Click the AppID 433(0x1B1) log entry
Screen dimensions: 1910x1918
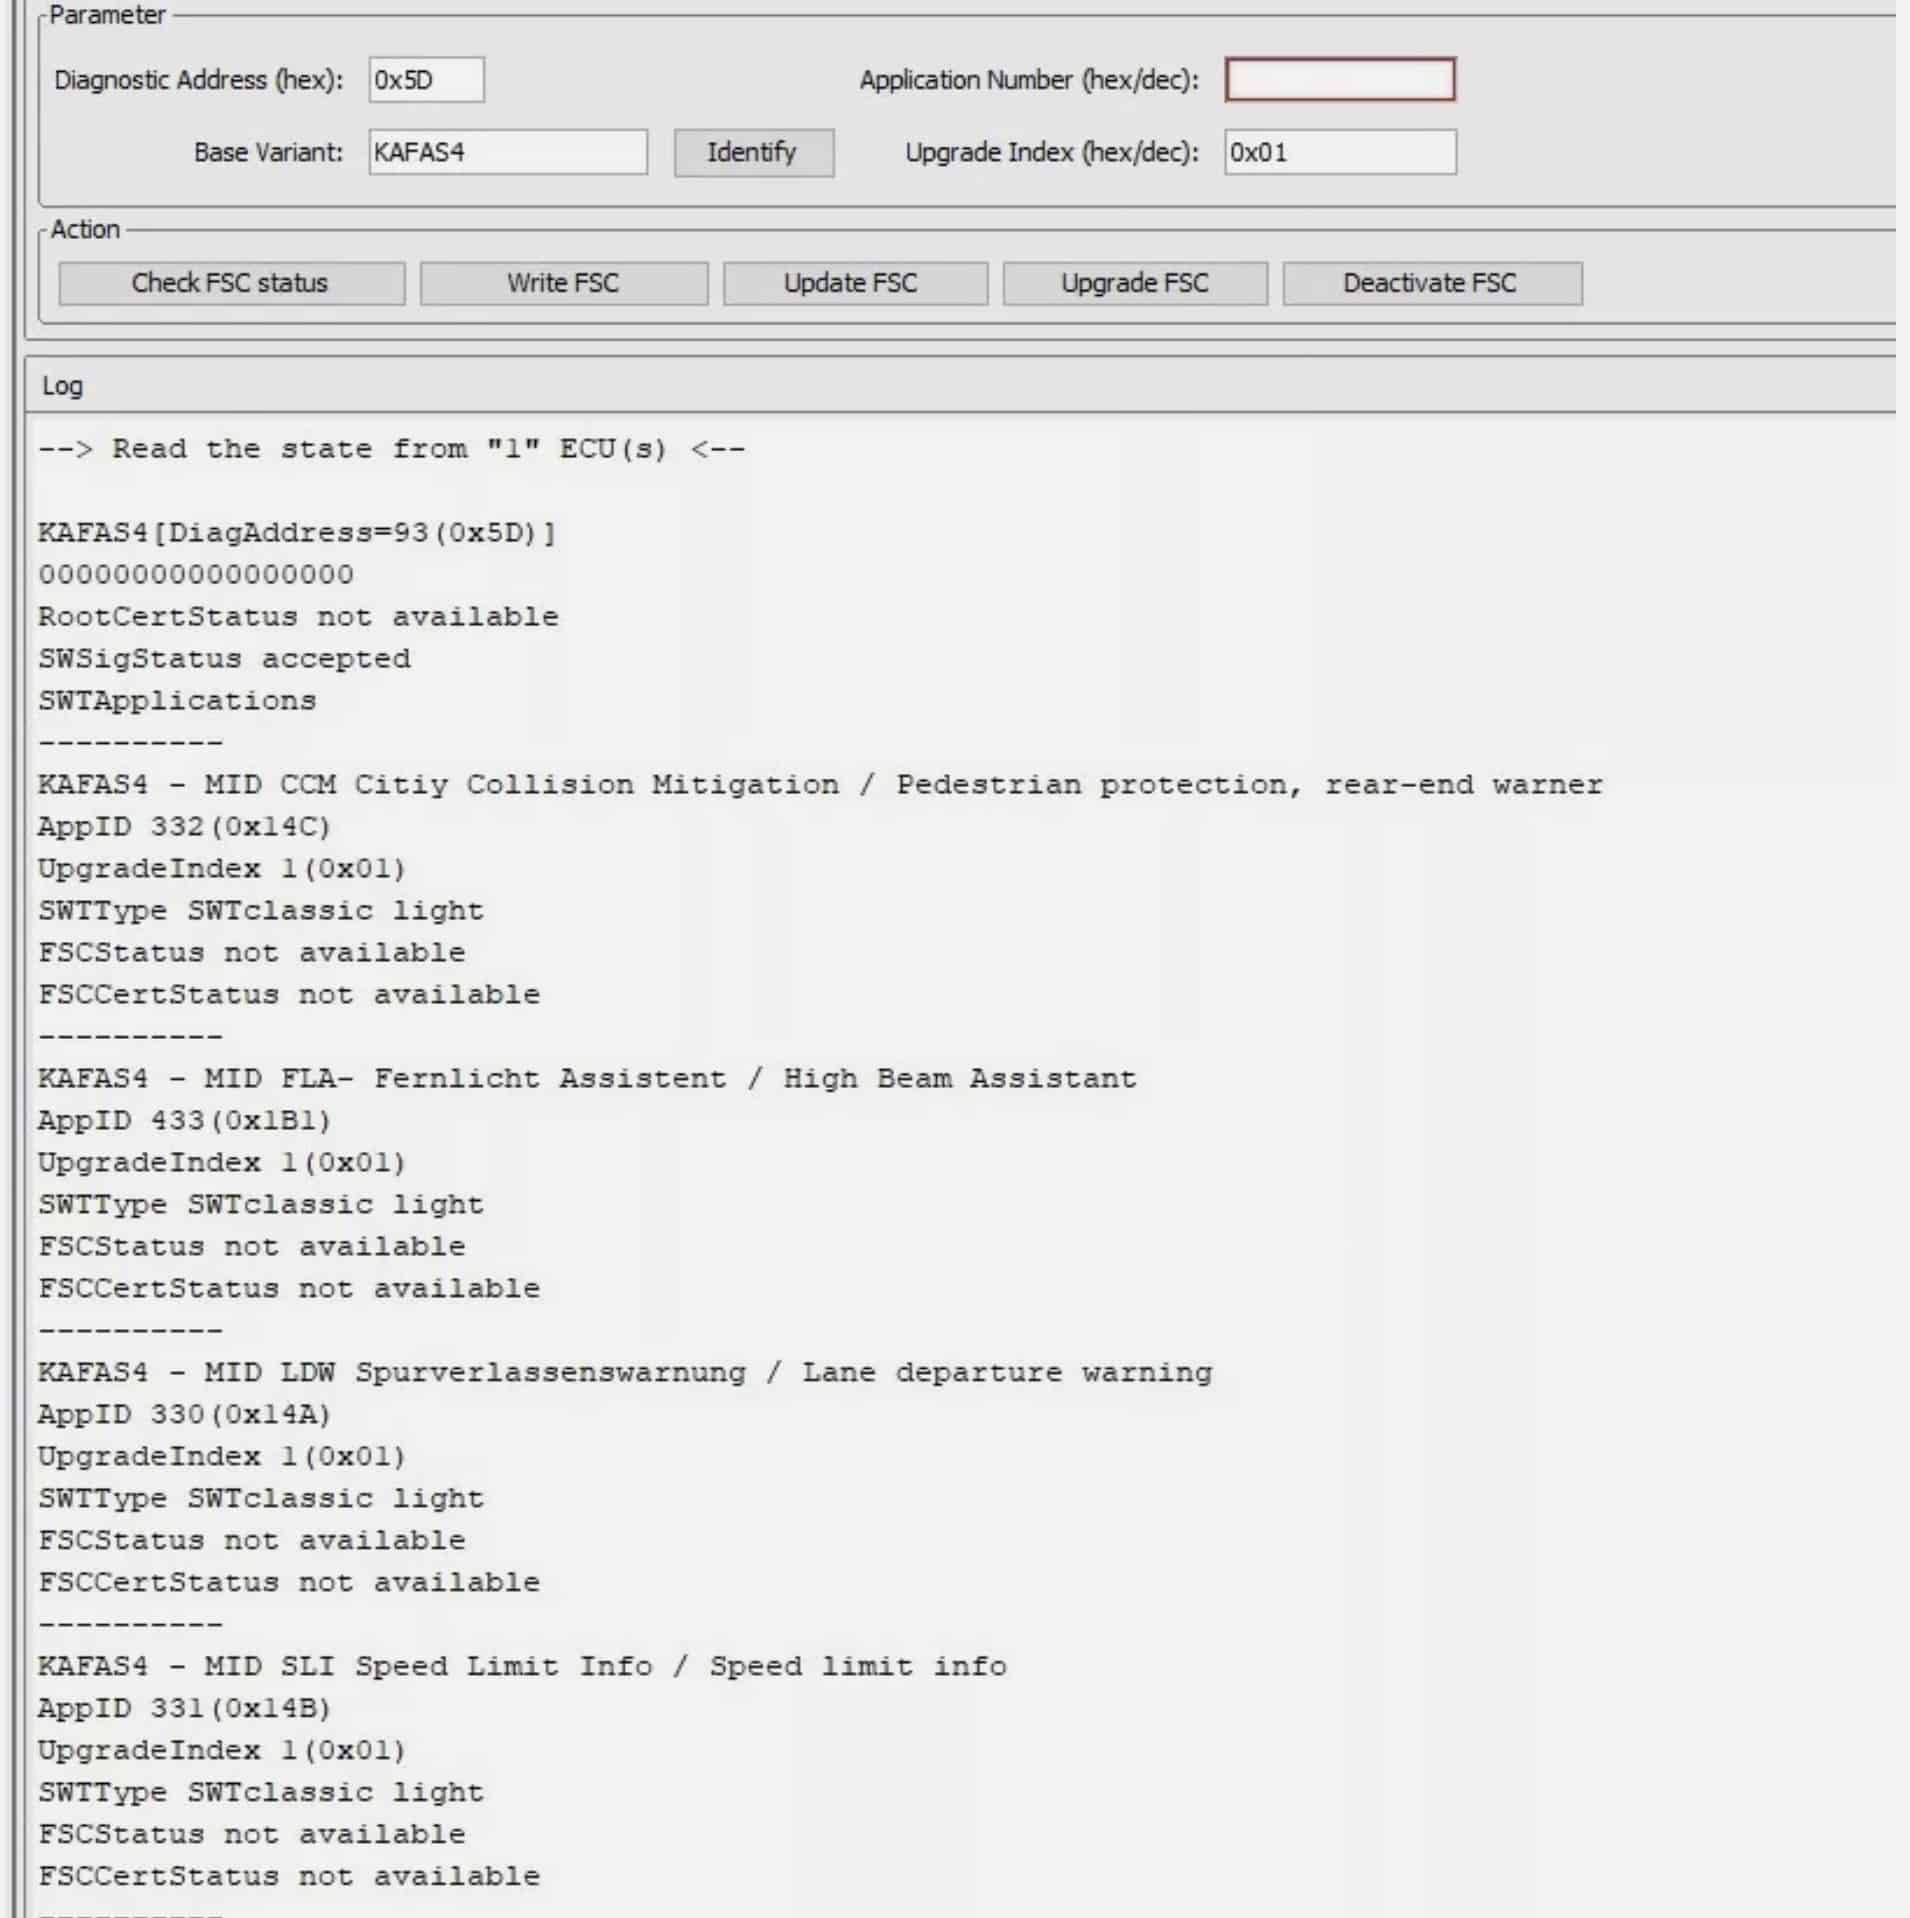point(184,1120)
